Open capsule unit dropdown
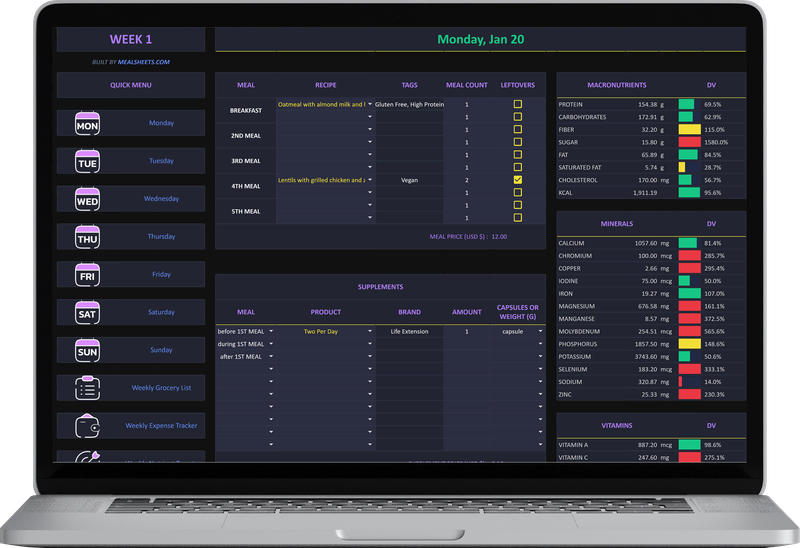 tap(540, 331)
